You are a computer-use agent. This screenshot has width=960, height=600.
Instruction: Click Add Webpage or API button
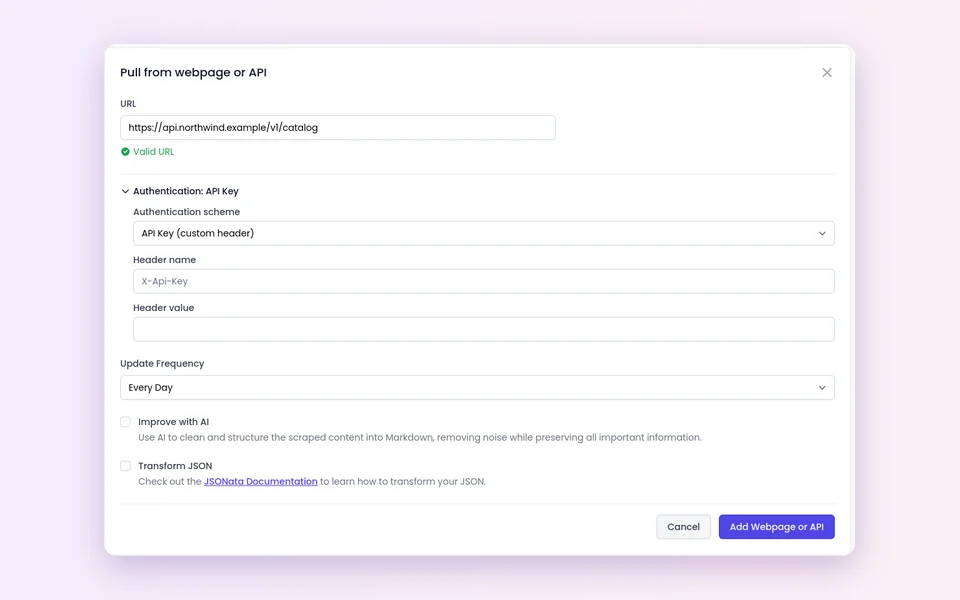tap(776, 527)
